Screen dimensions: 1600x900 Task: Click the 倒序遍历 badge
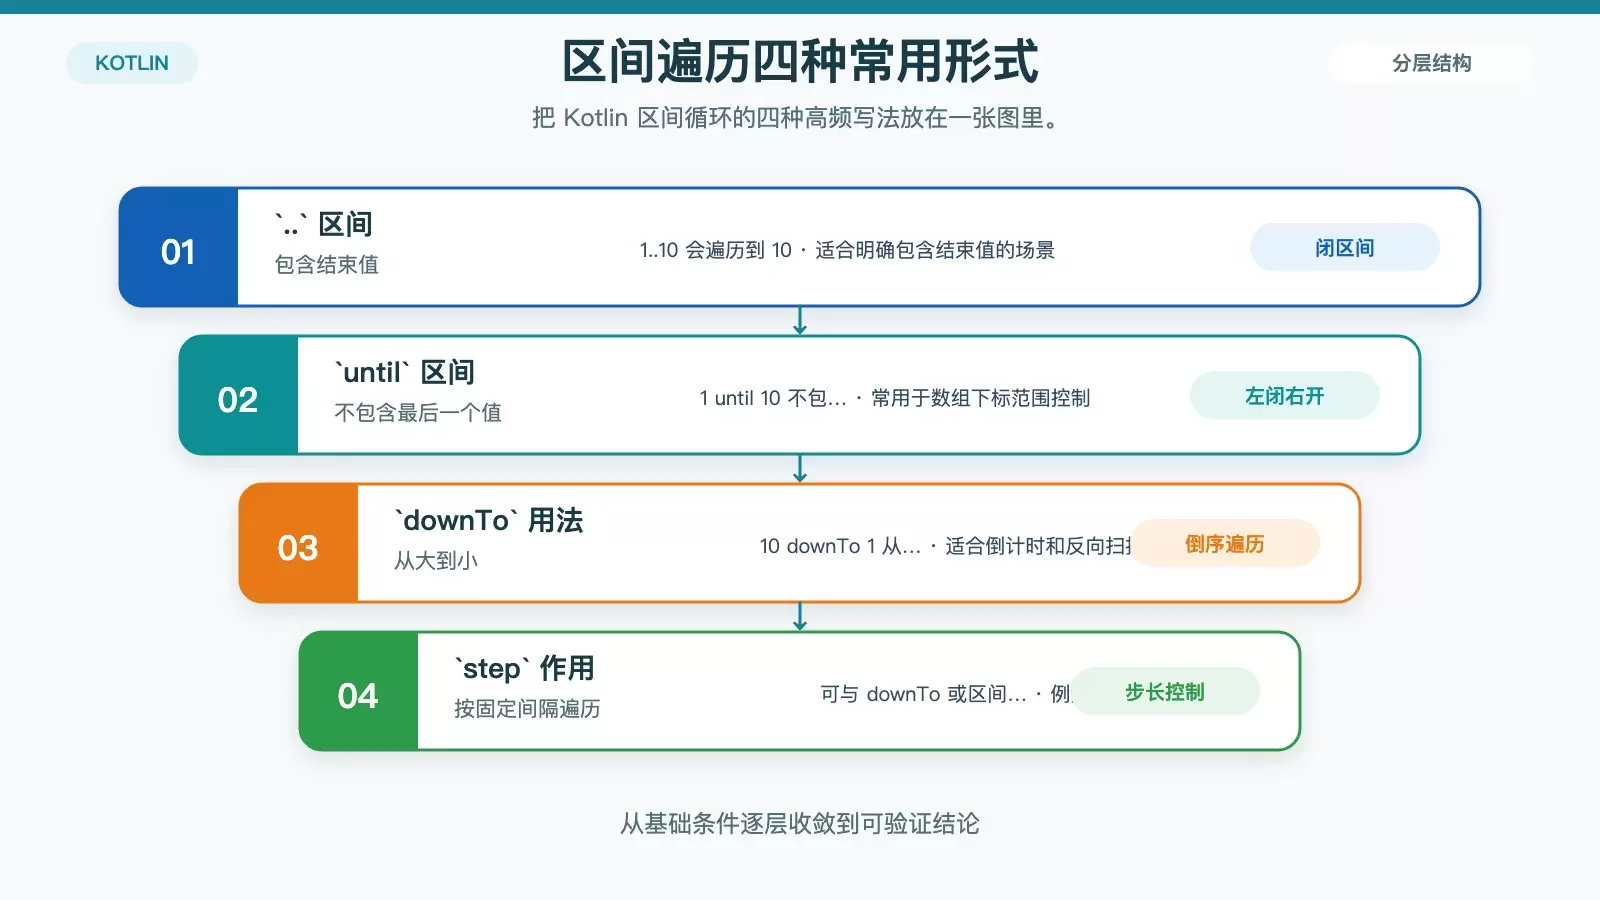click(1224, 544)
